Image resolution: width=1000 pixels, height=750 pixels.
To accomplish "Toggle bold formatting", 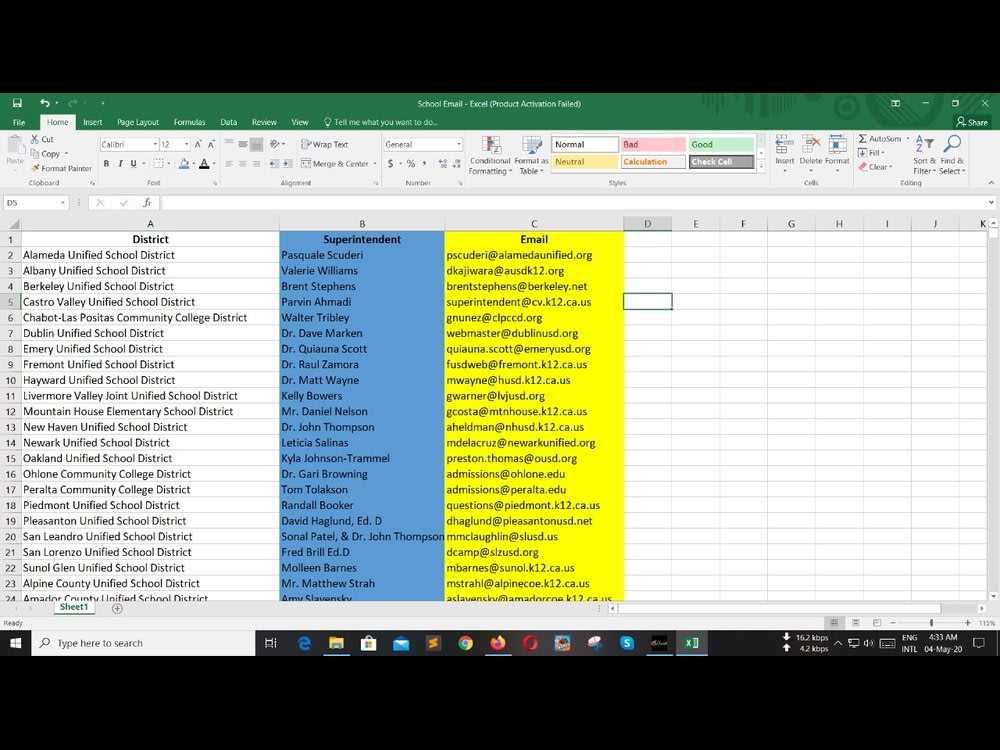I will 108,161.
